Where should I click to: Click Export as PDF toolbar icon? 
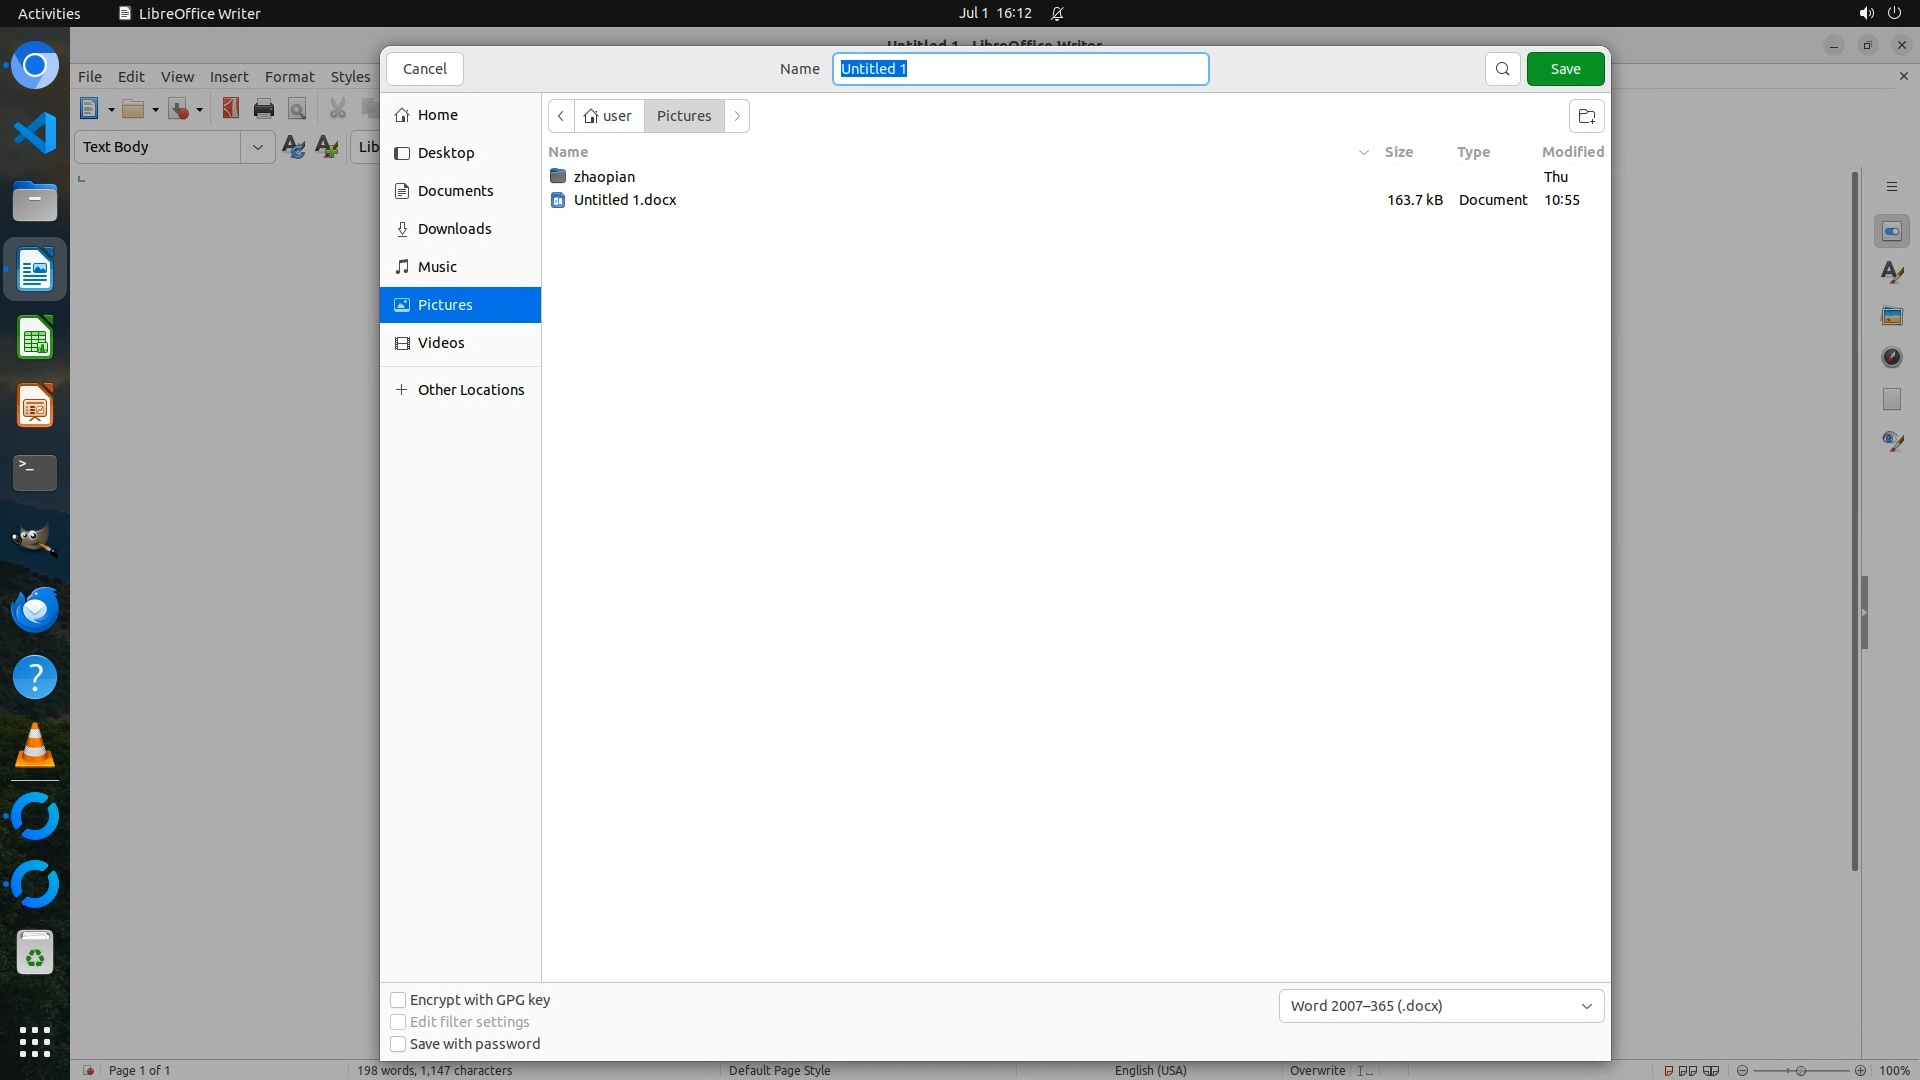(230, 109)
